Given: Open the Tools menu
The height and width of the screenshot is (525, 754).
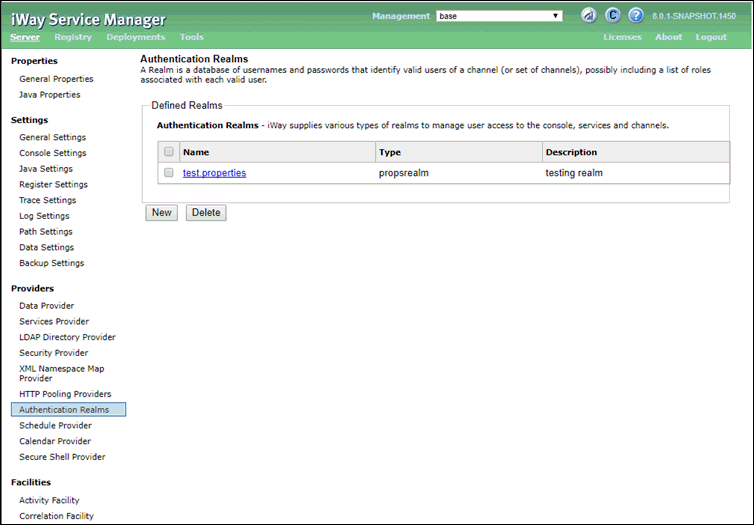Looking at the screenshot, I should pyautogui.click(x=192, y=37).
